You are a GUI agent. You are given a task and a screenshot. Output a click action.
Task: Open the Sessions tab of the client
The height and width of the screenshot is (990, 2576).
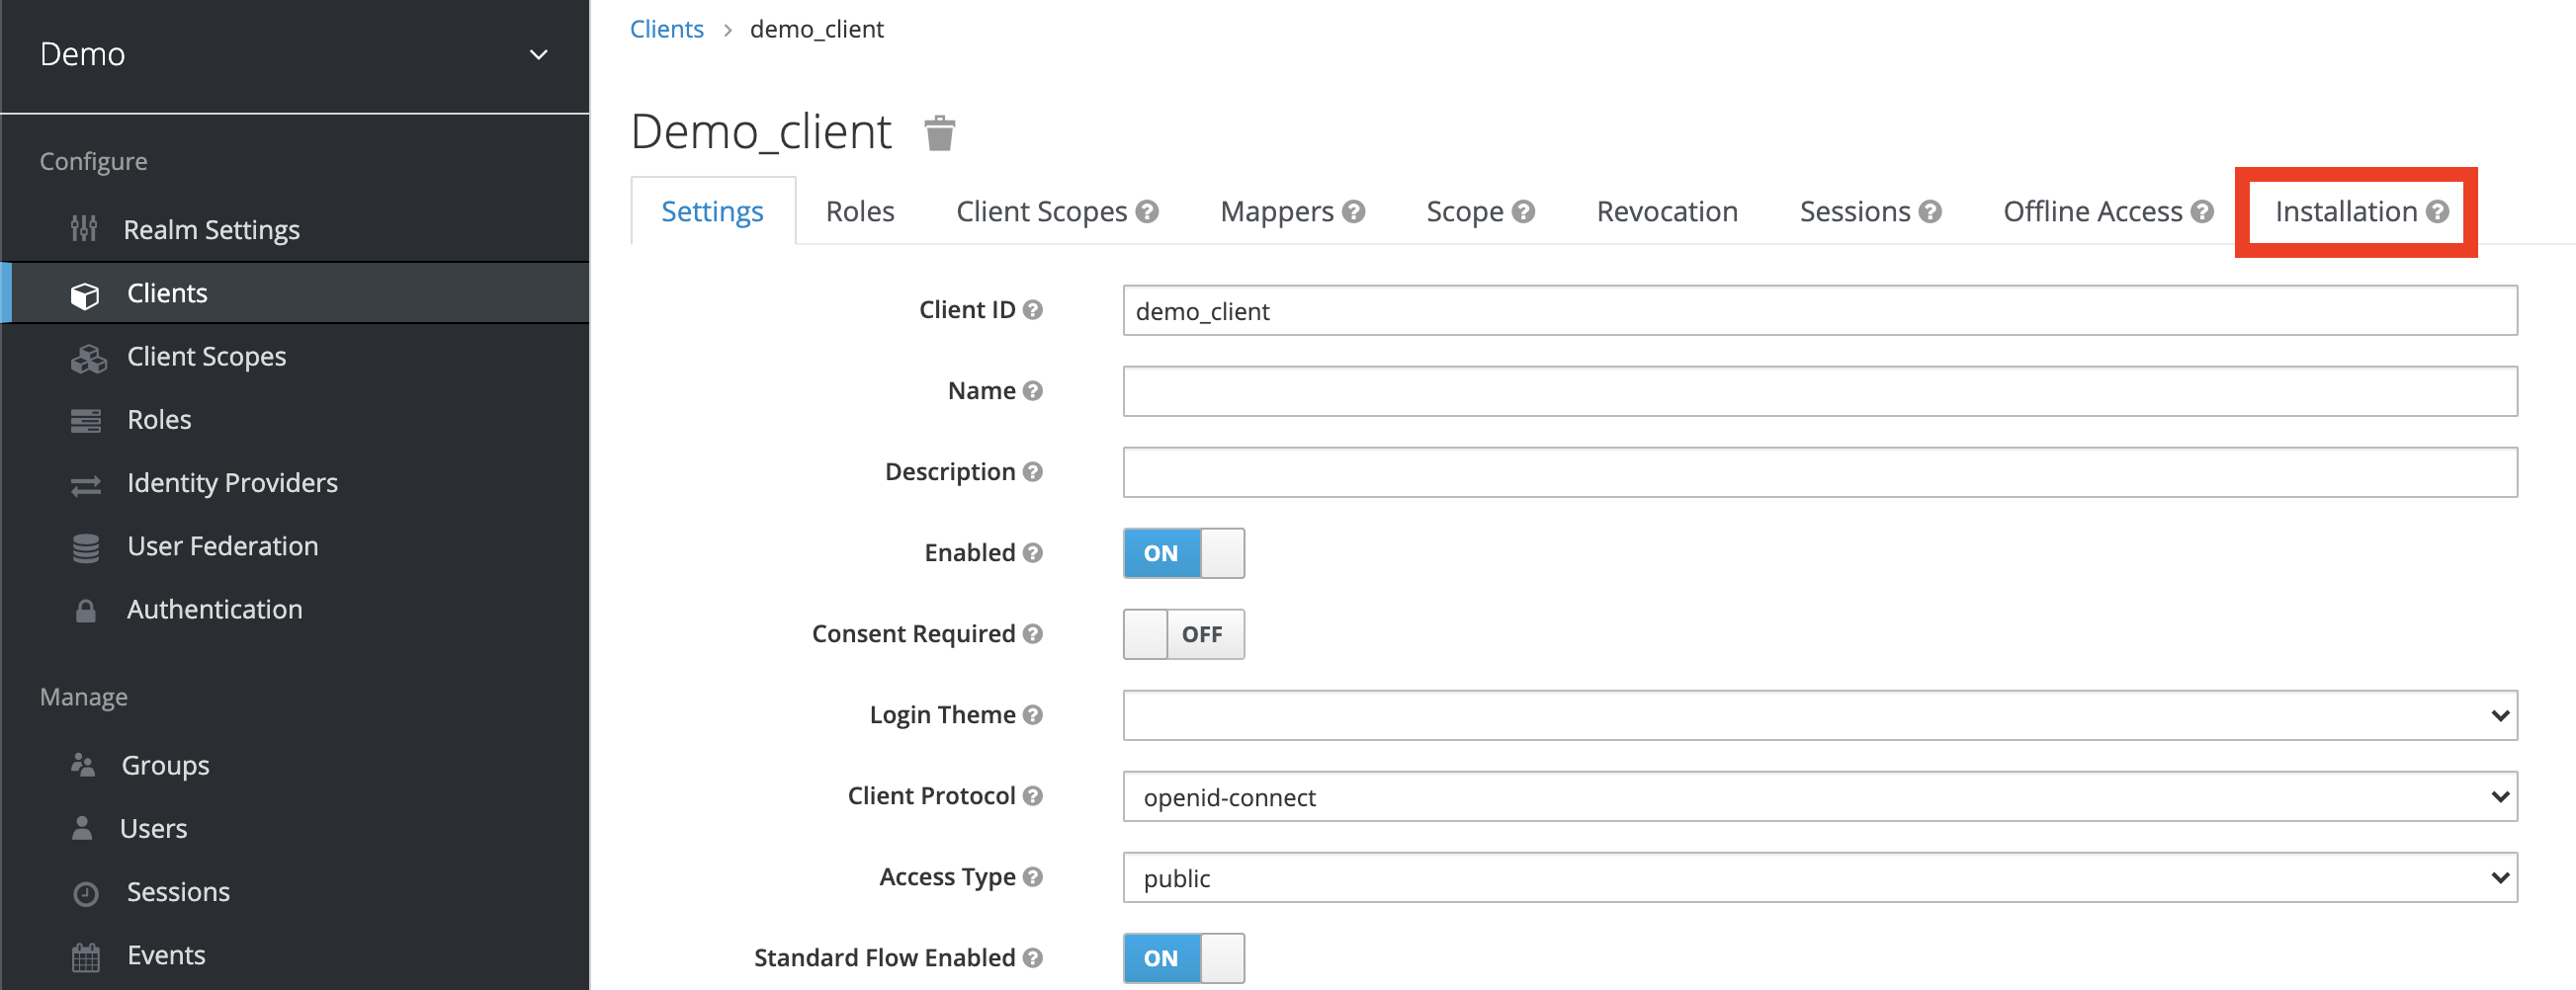pos(1854,212)
